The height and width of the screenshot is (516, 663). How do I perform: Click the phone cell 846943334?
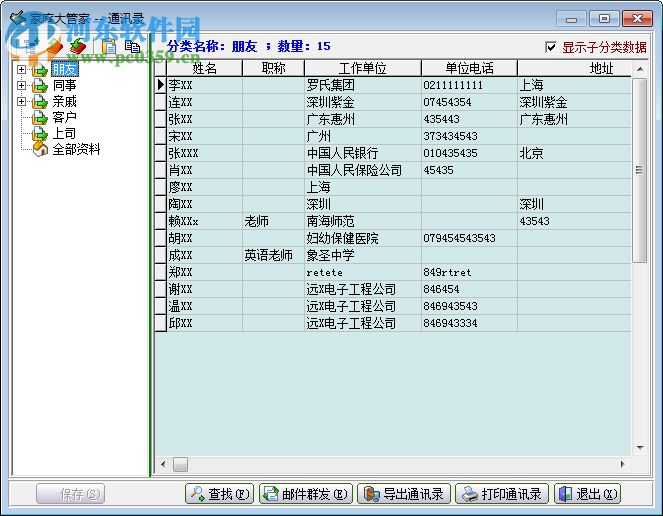point(469,323)
